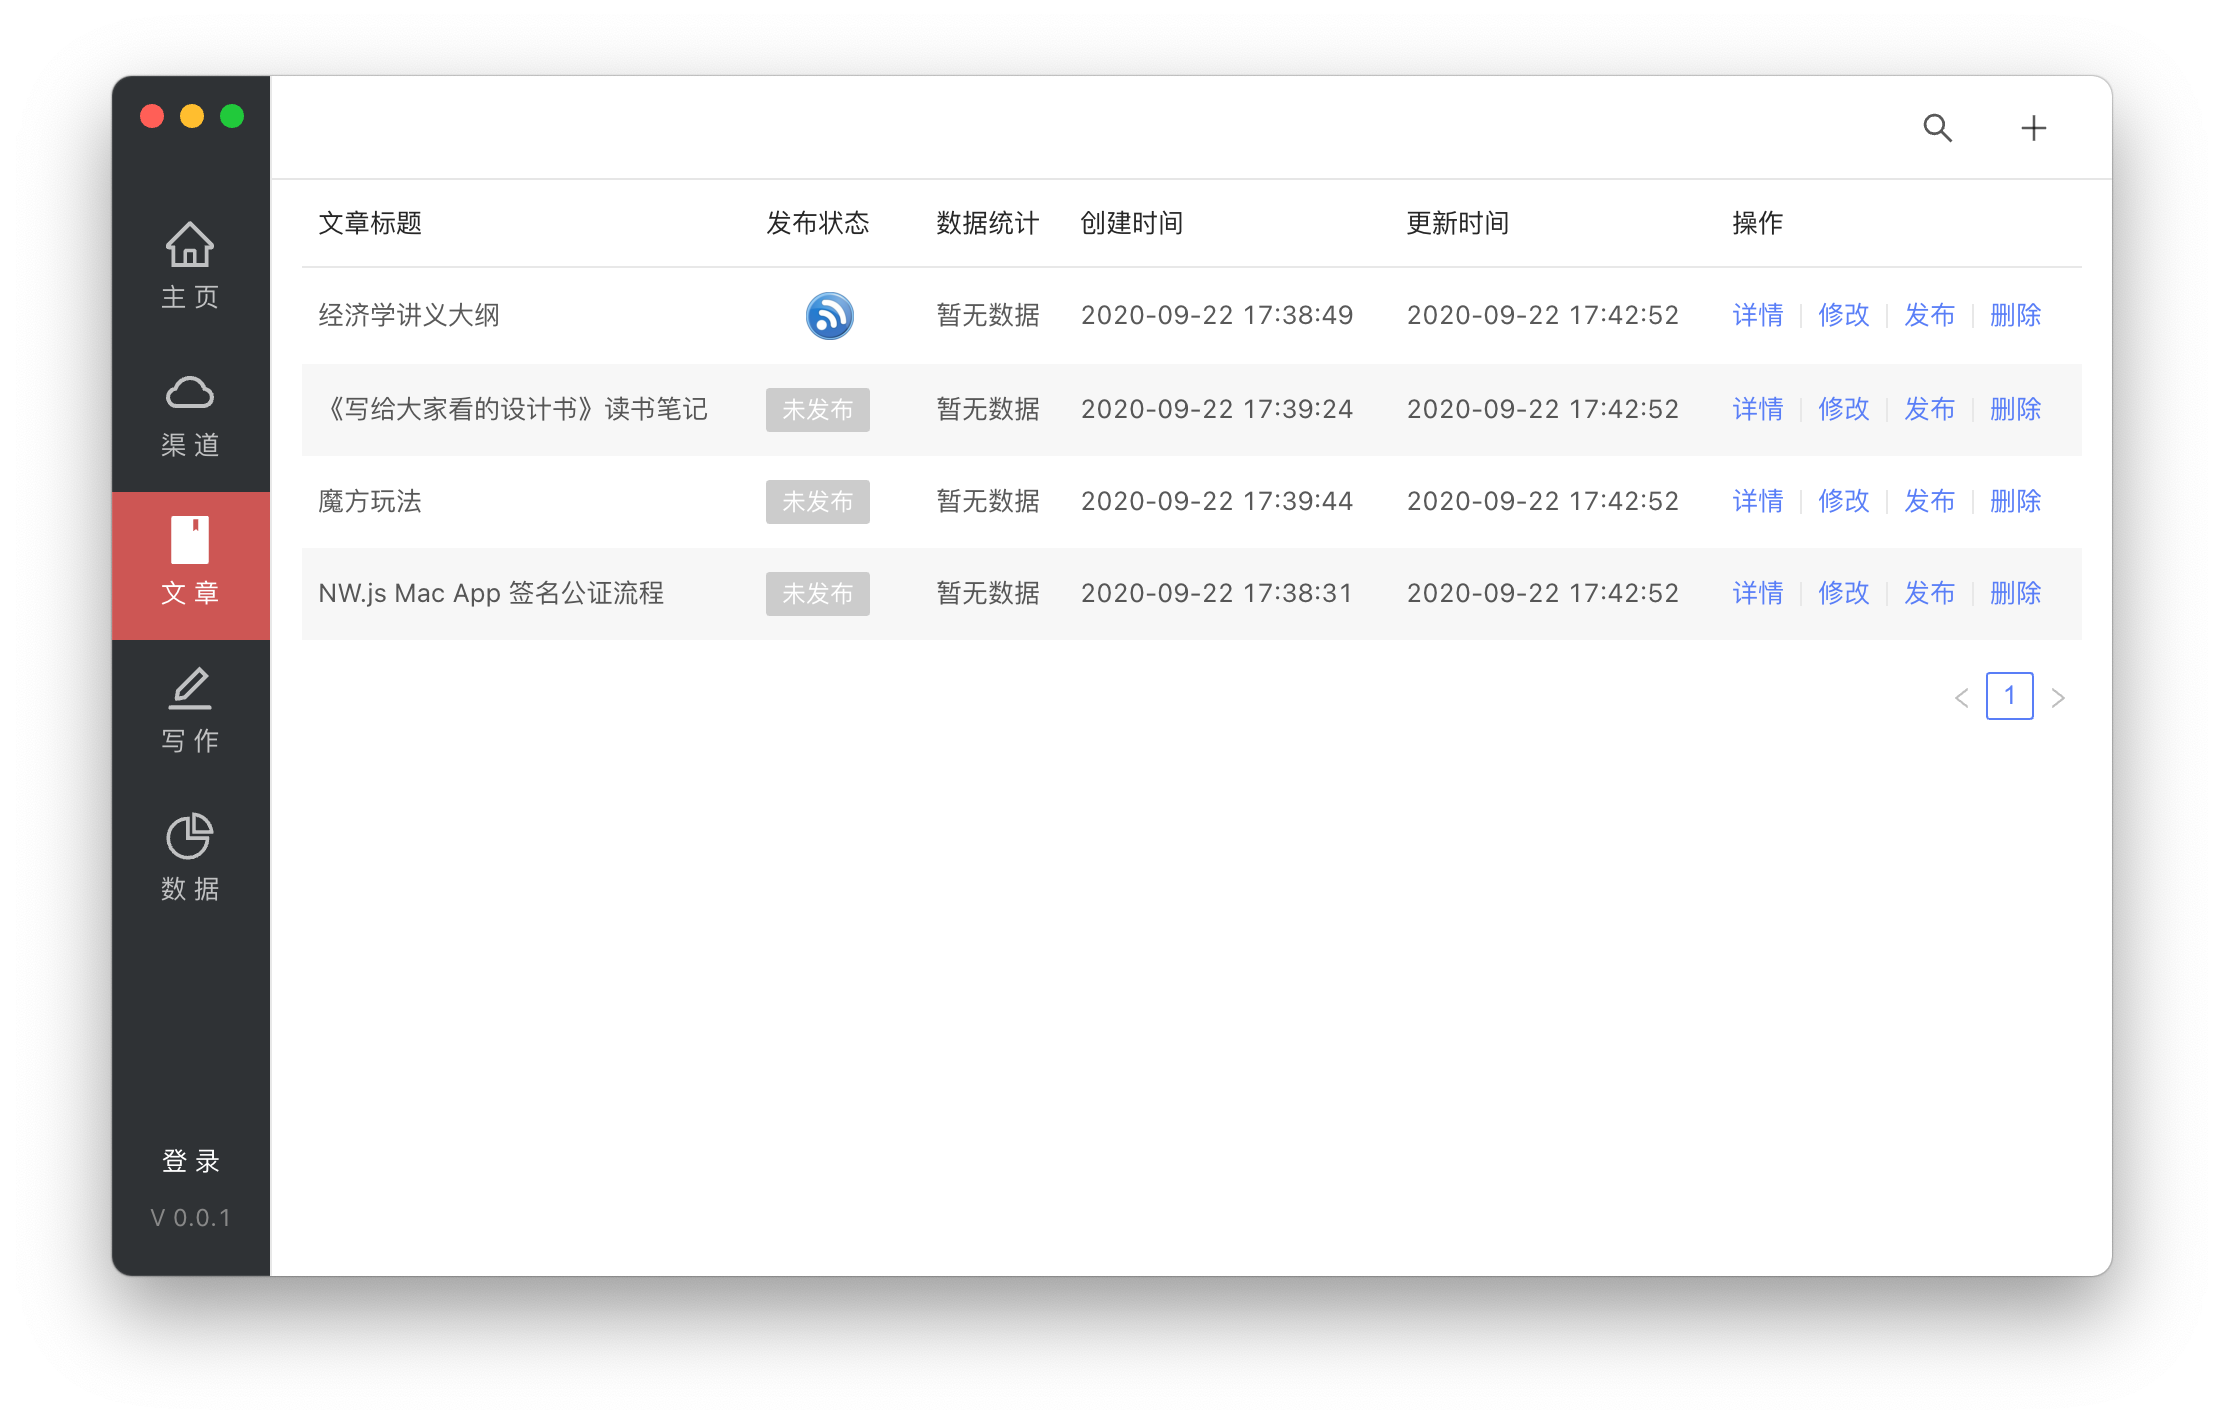Screen dimensions: 2224x1424
Task: Delete 《写给大家看的设计书》读书笔记 via 删除
Action: (x=2015, y=410)
